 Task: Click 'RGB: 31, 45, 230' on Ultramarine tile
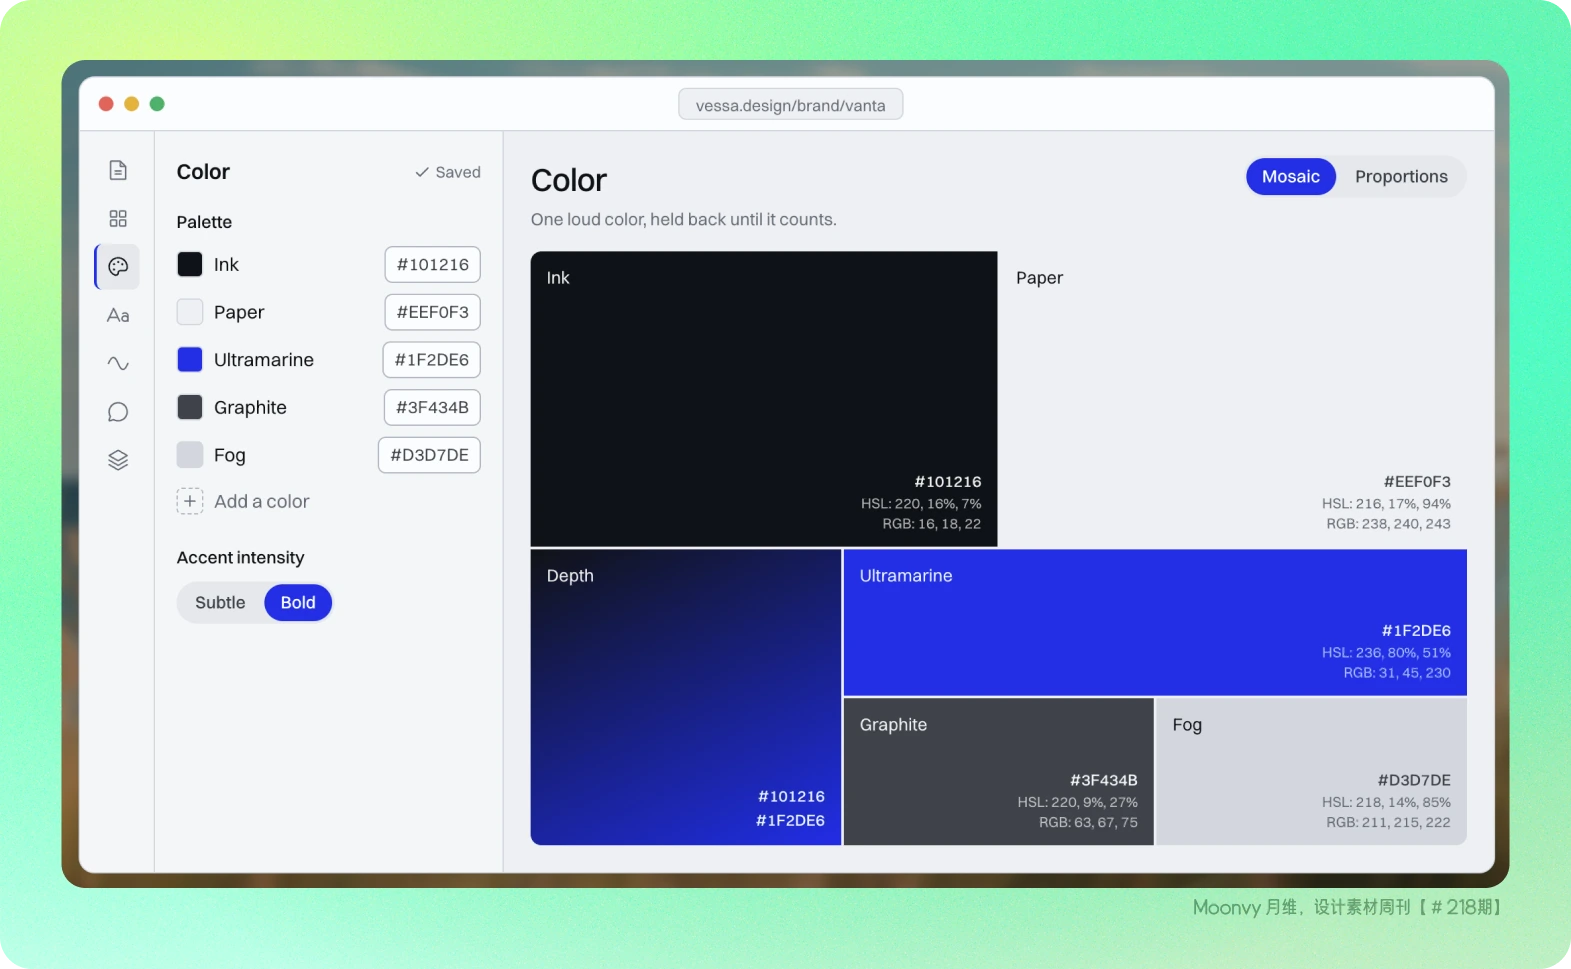coord(1397,672)
